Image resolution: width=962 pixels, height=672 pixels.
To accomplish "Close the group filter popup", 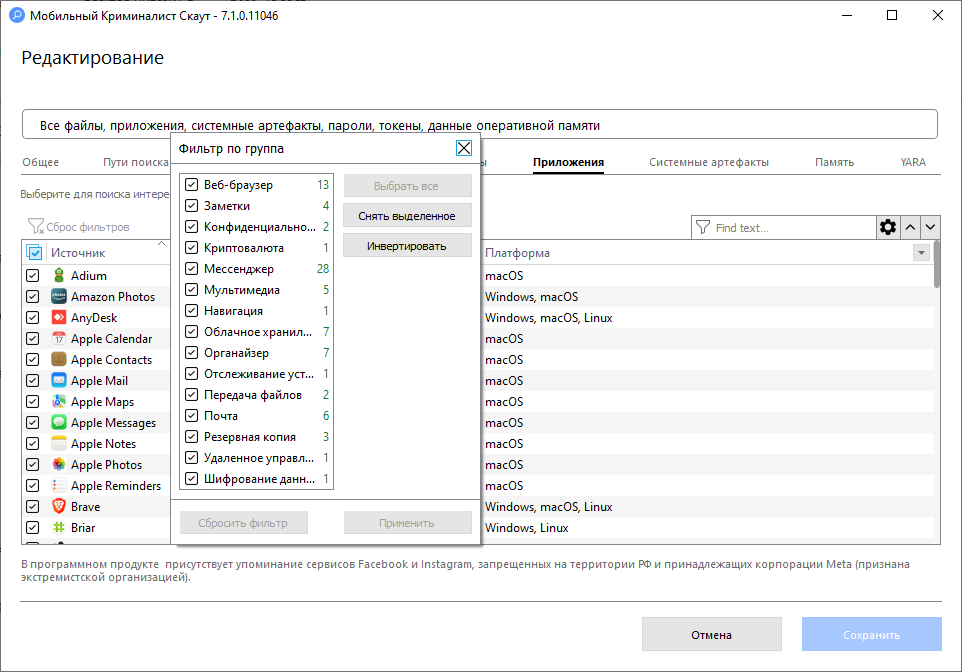I will point(463,148).
